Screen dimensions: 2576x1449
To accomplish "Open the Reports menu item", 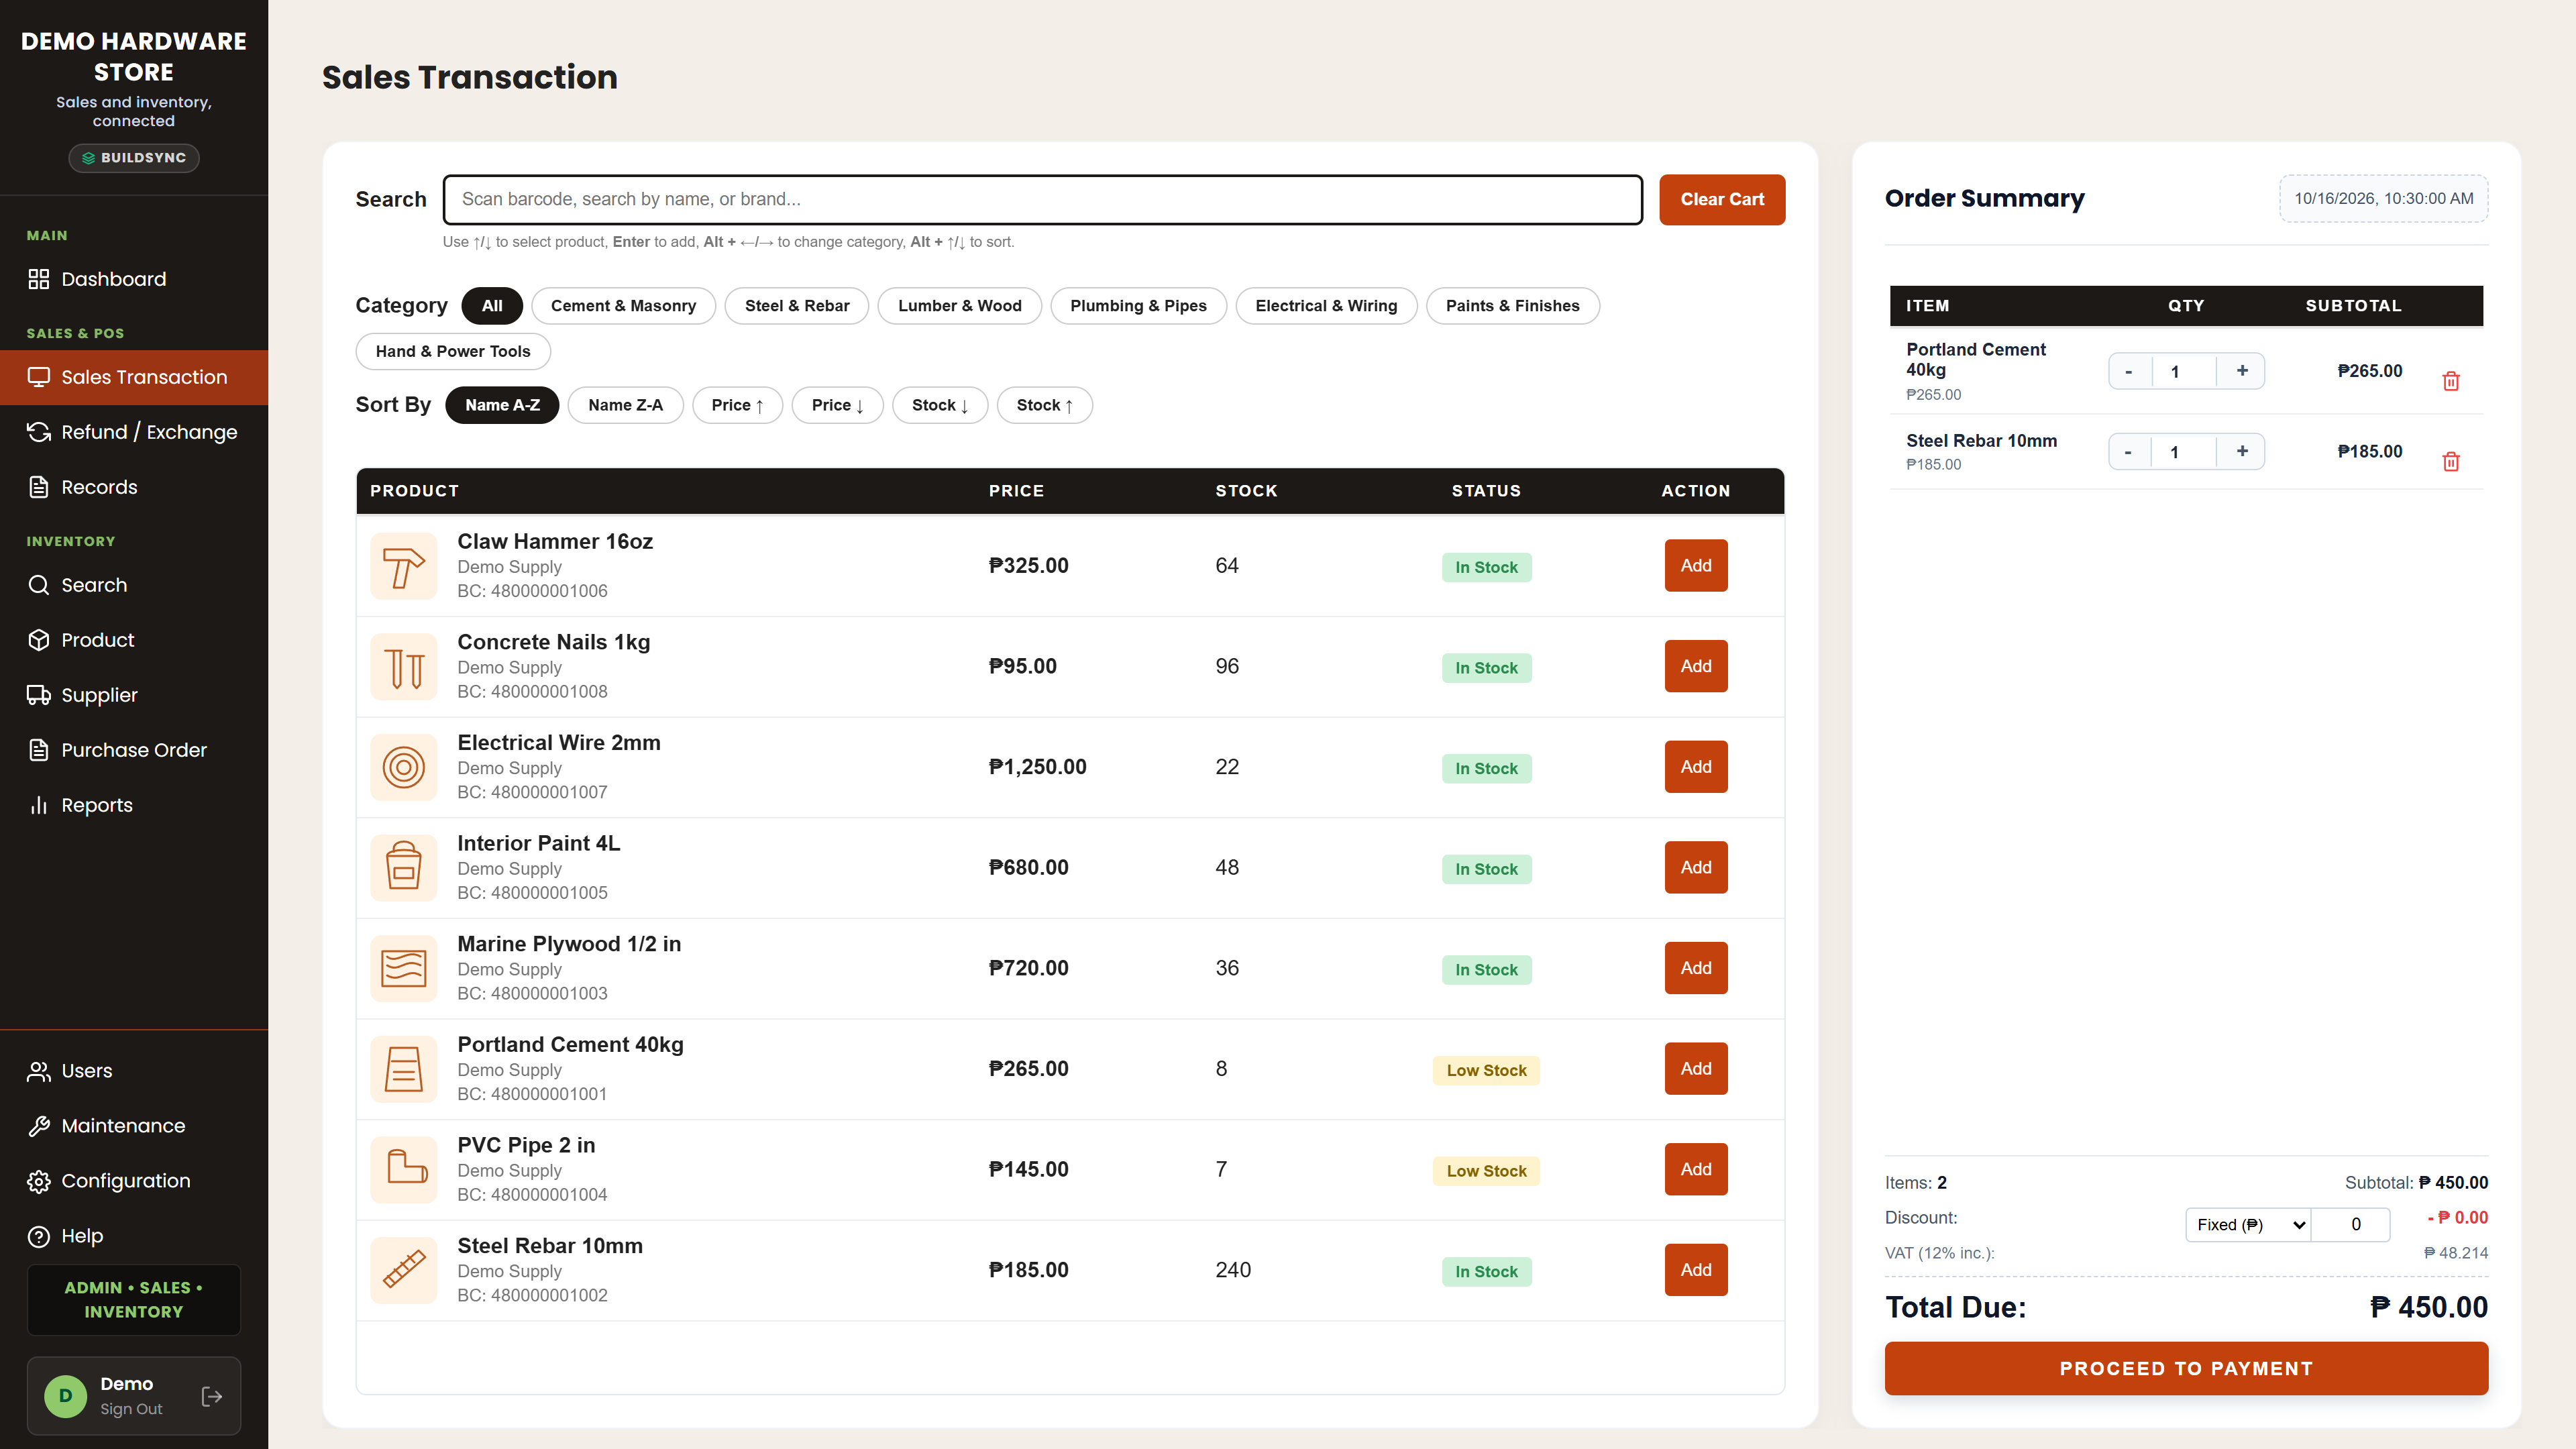I will tap(134, 805).
